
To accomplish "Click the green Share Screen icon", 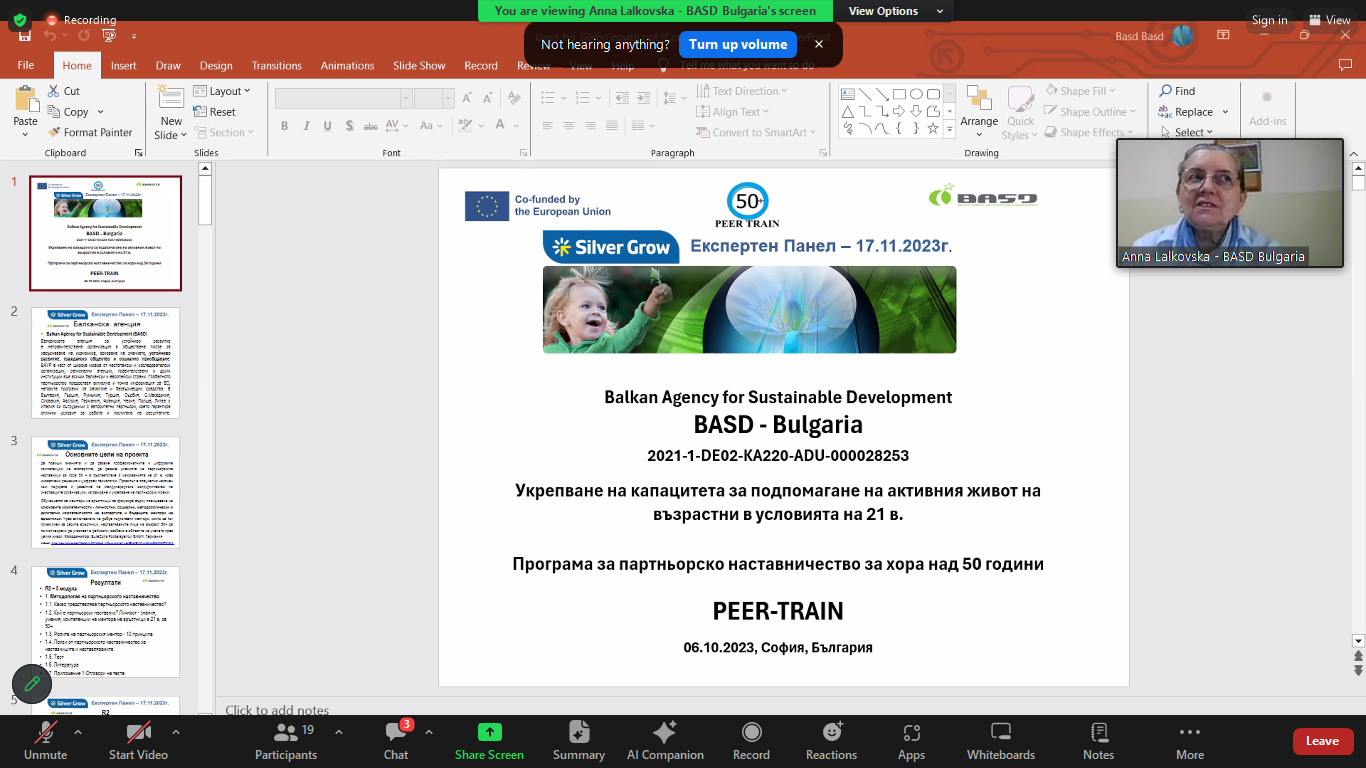I will click(490, 732).
